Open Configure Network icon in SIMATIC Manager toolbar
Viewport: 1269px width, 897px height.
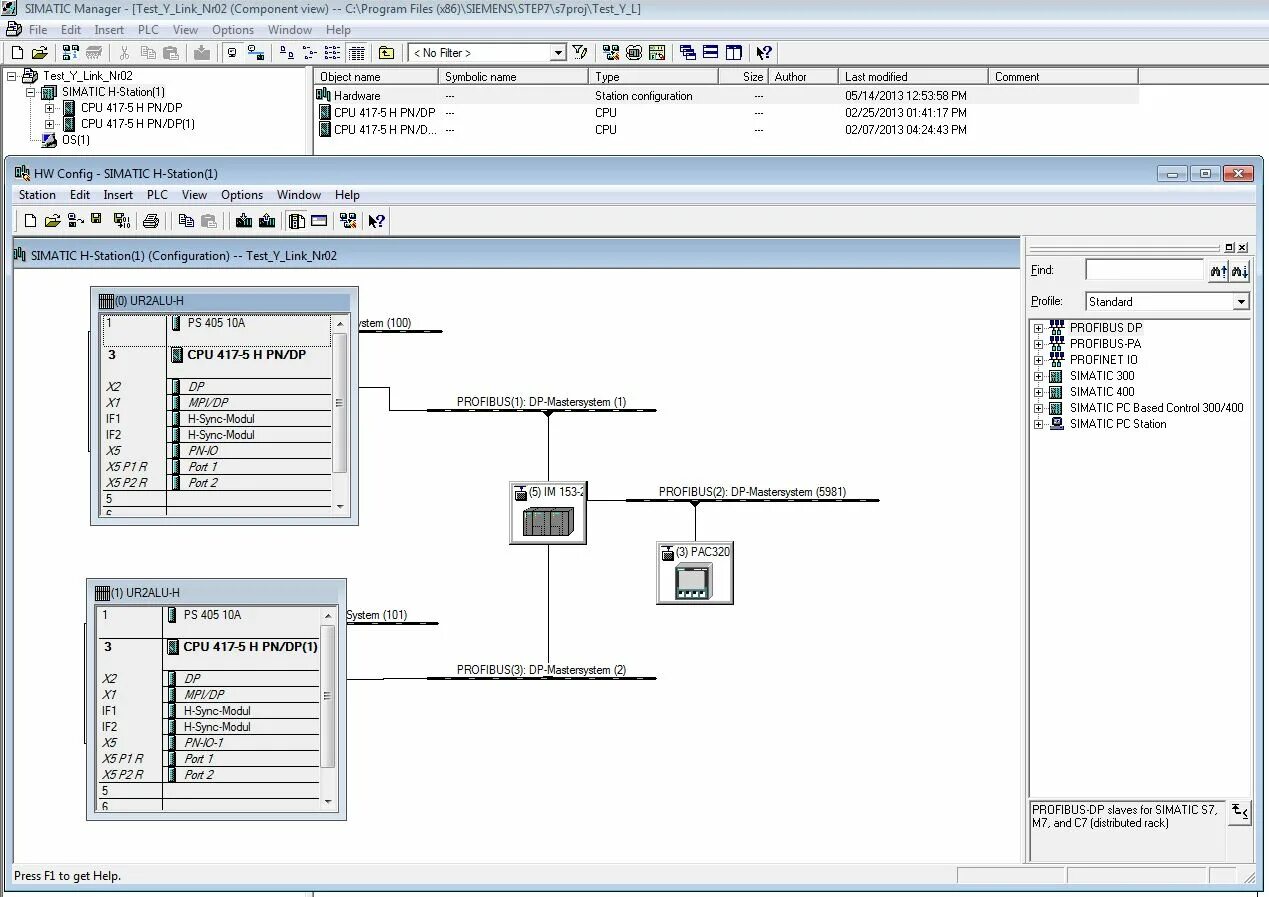(x=611, y=52)
